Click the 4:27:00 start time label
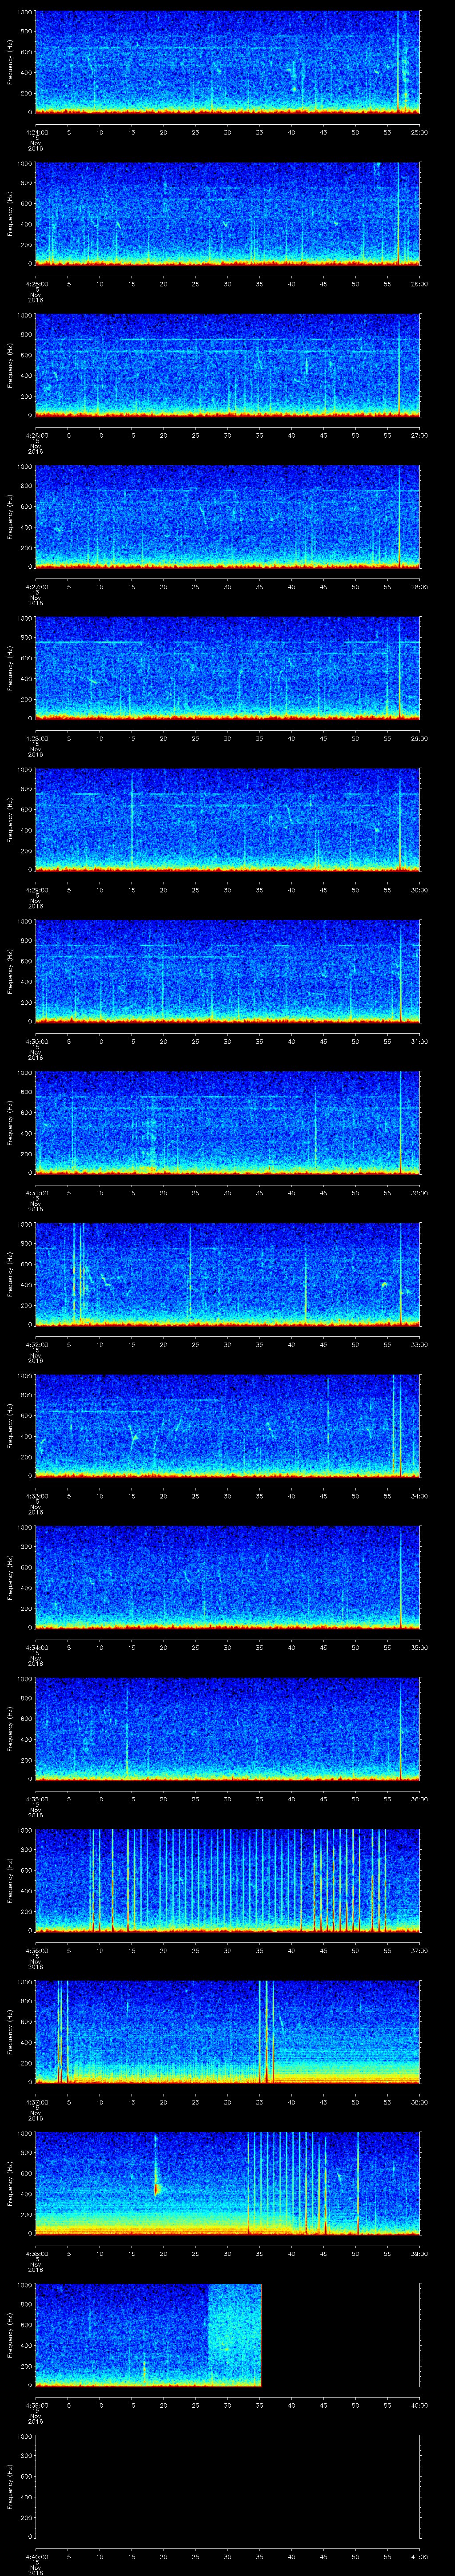 point(36,587)
